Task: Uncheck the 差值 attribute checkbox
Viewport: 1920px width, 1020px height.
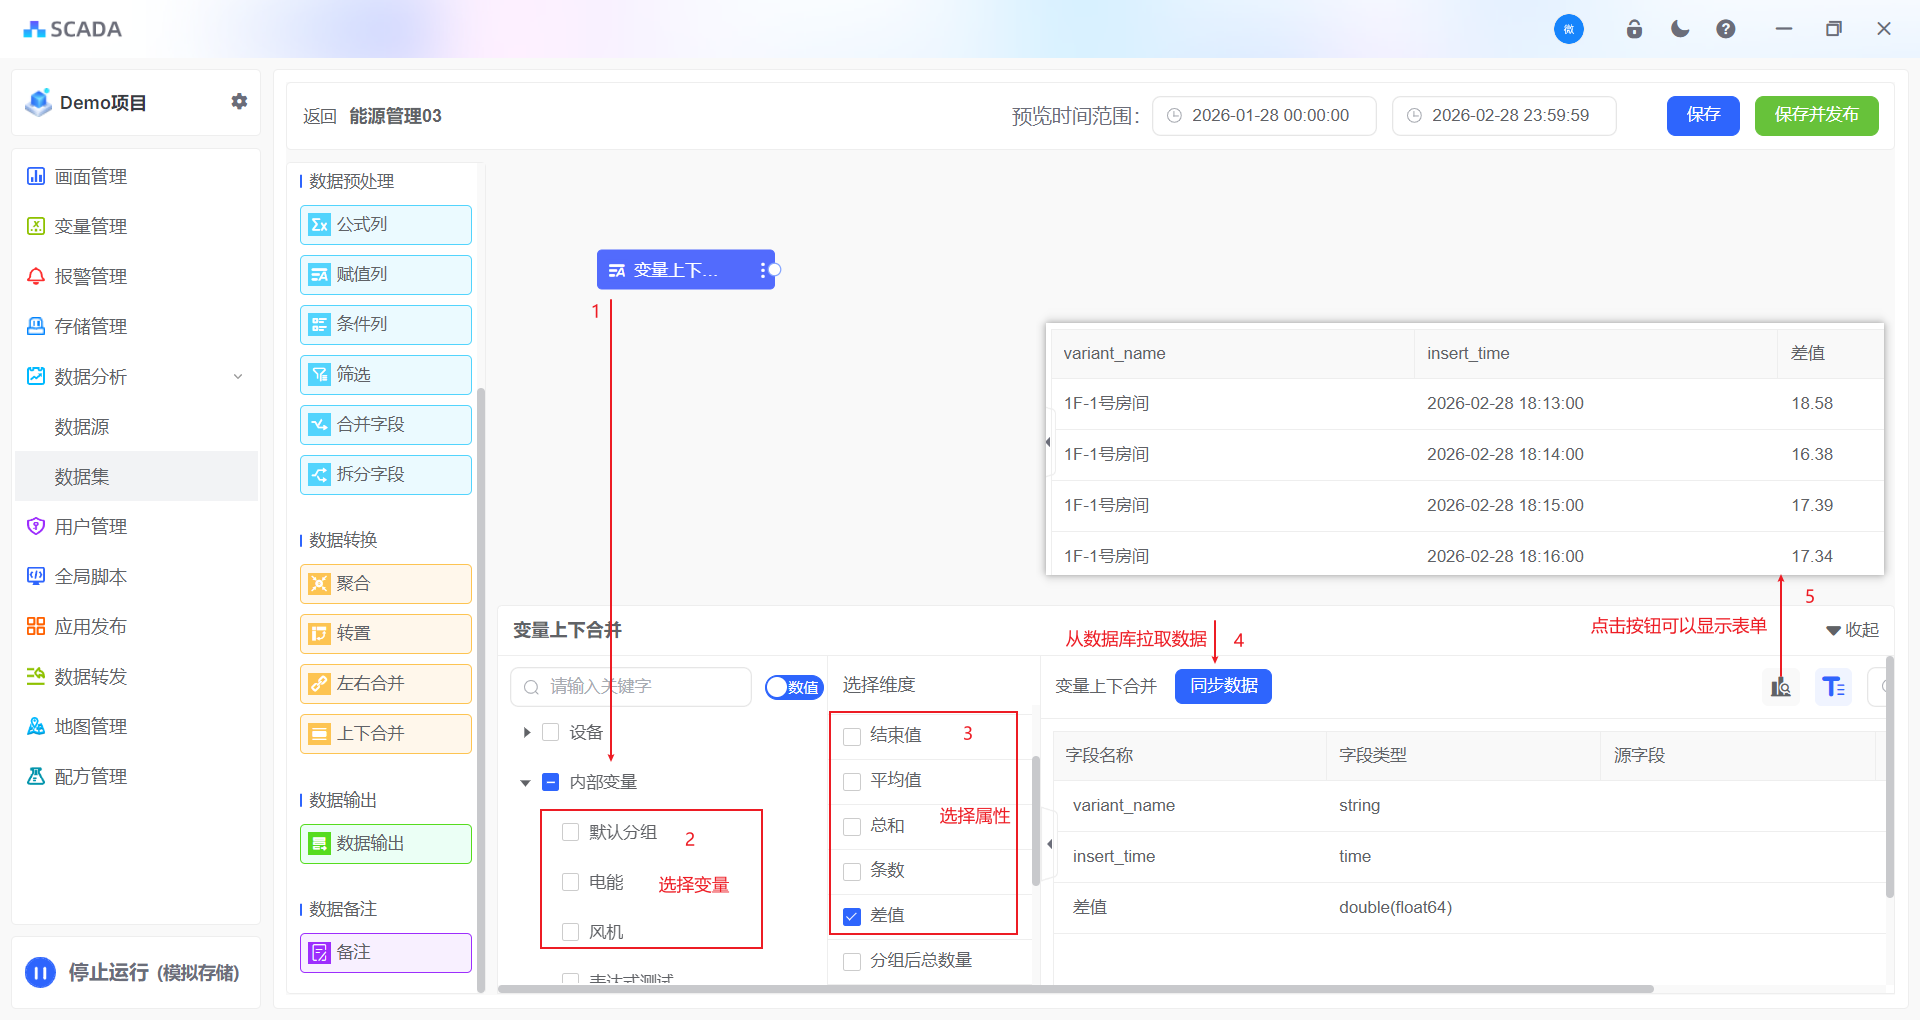Action: (851, 915)
